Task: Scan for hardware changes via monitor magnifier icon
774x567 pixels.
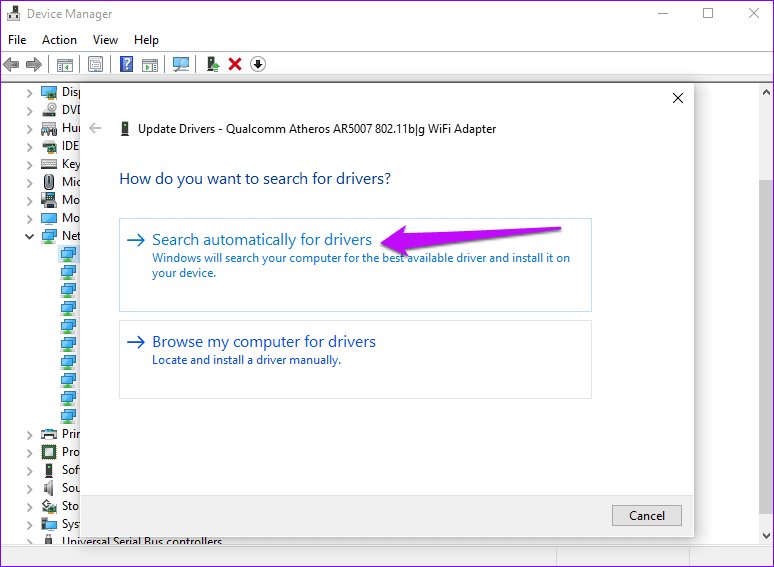Action: (x=181, y=64)
